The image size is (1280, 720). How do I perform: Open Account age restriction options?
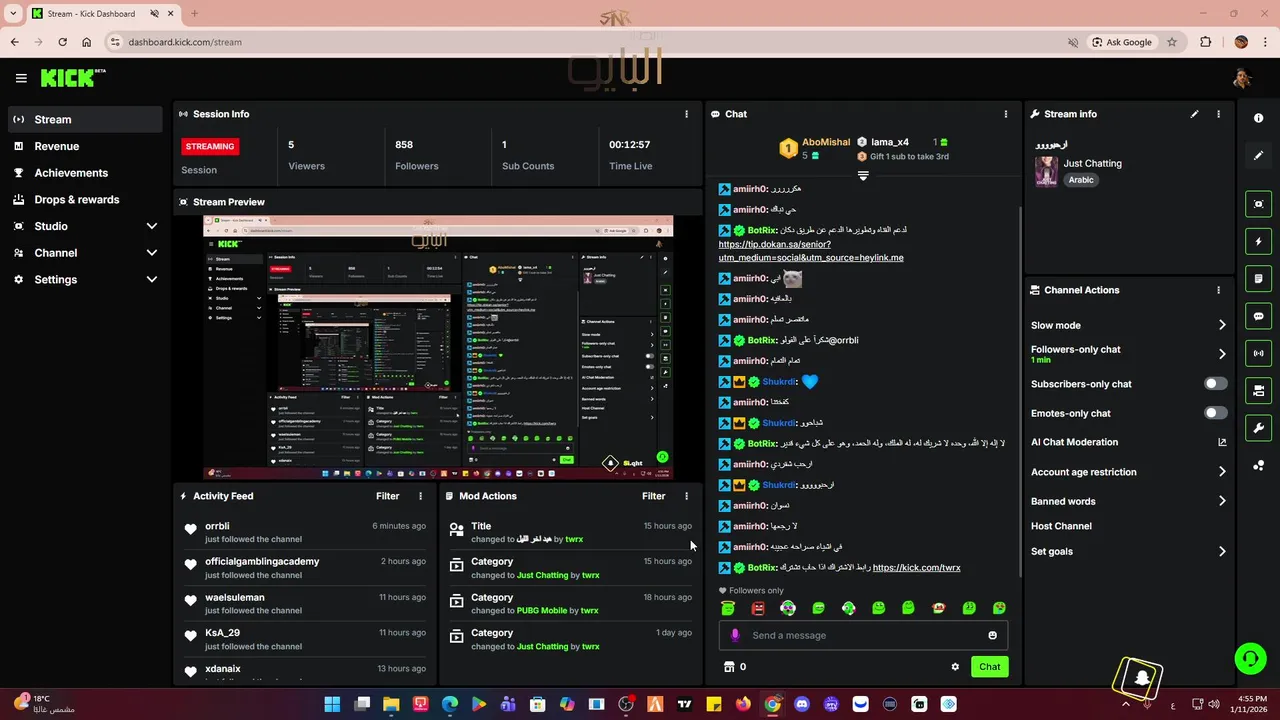click(1129, 472)
